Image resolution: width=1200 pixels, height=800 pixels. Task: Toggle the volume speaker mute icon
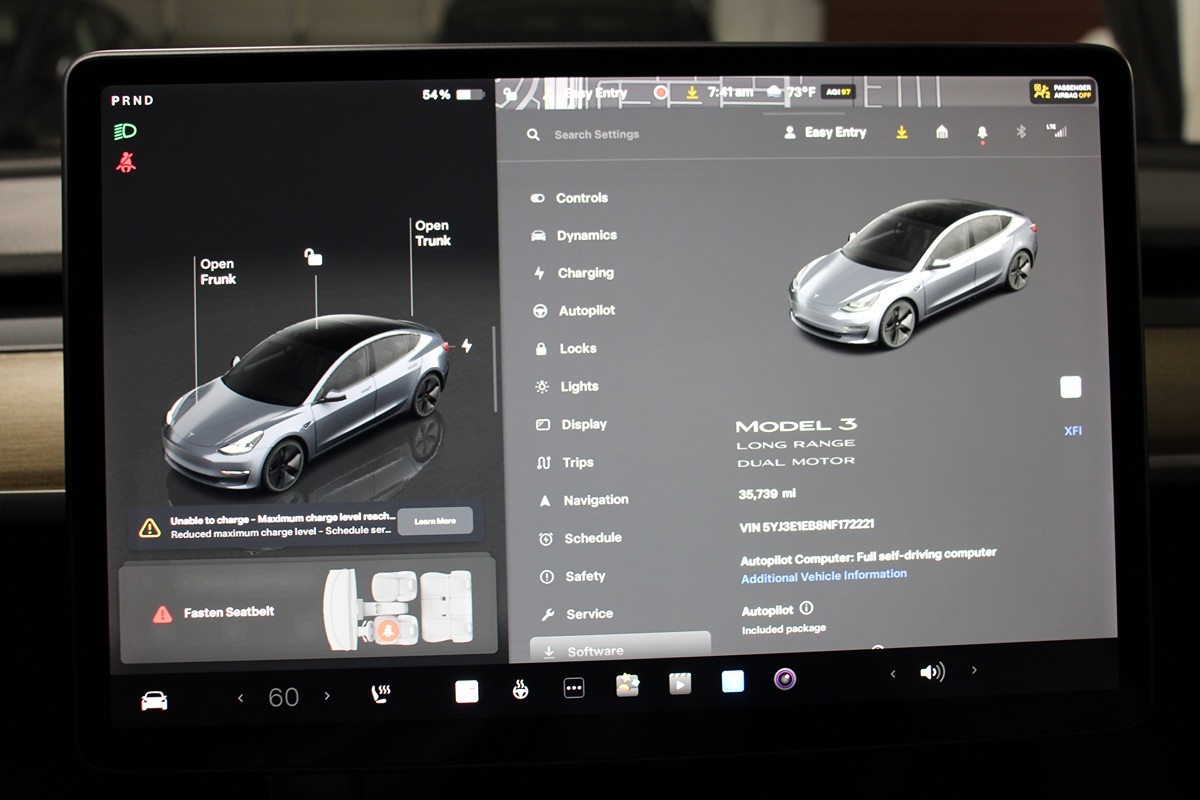click(932, 672)
